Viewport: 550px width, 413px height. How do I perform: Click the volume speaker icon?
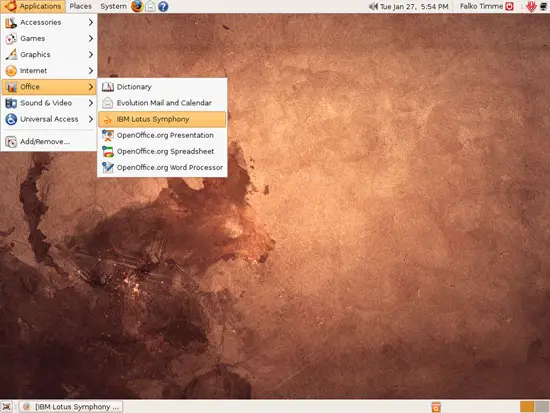pyautogui.click(x=373, y=6)
